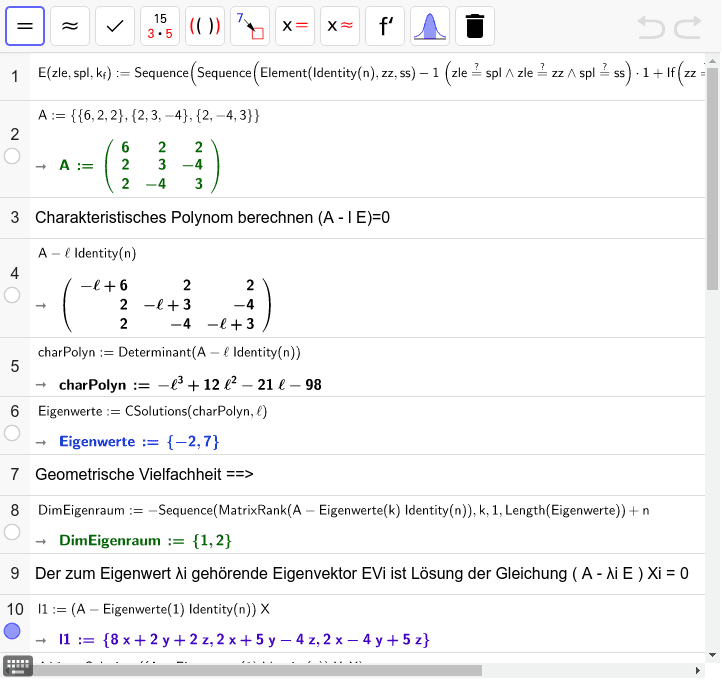
Task: Click the input A := {{6,2,2},...} in row 2
Action: point(149,115)
